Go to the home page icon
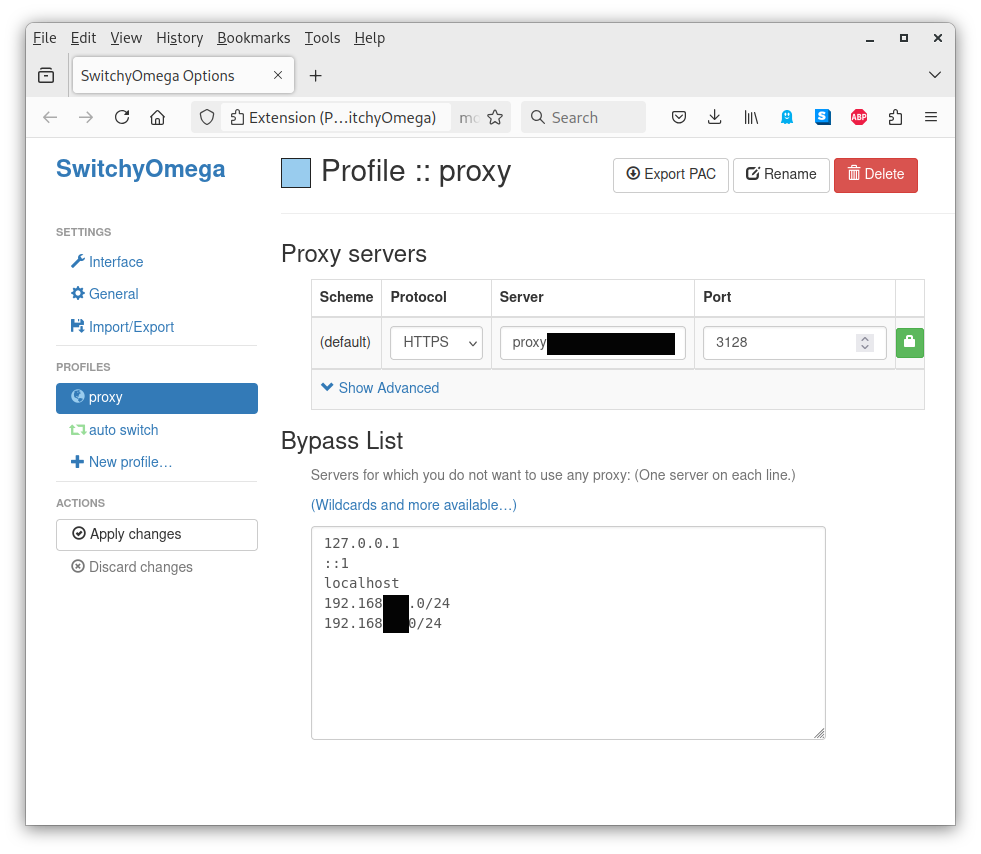981x854 pixels. click(158, 117)
